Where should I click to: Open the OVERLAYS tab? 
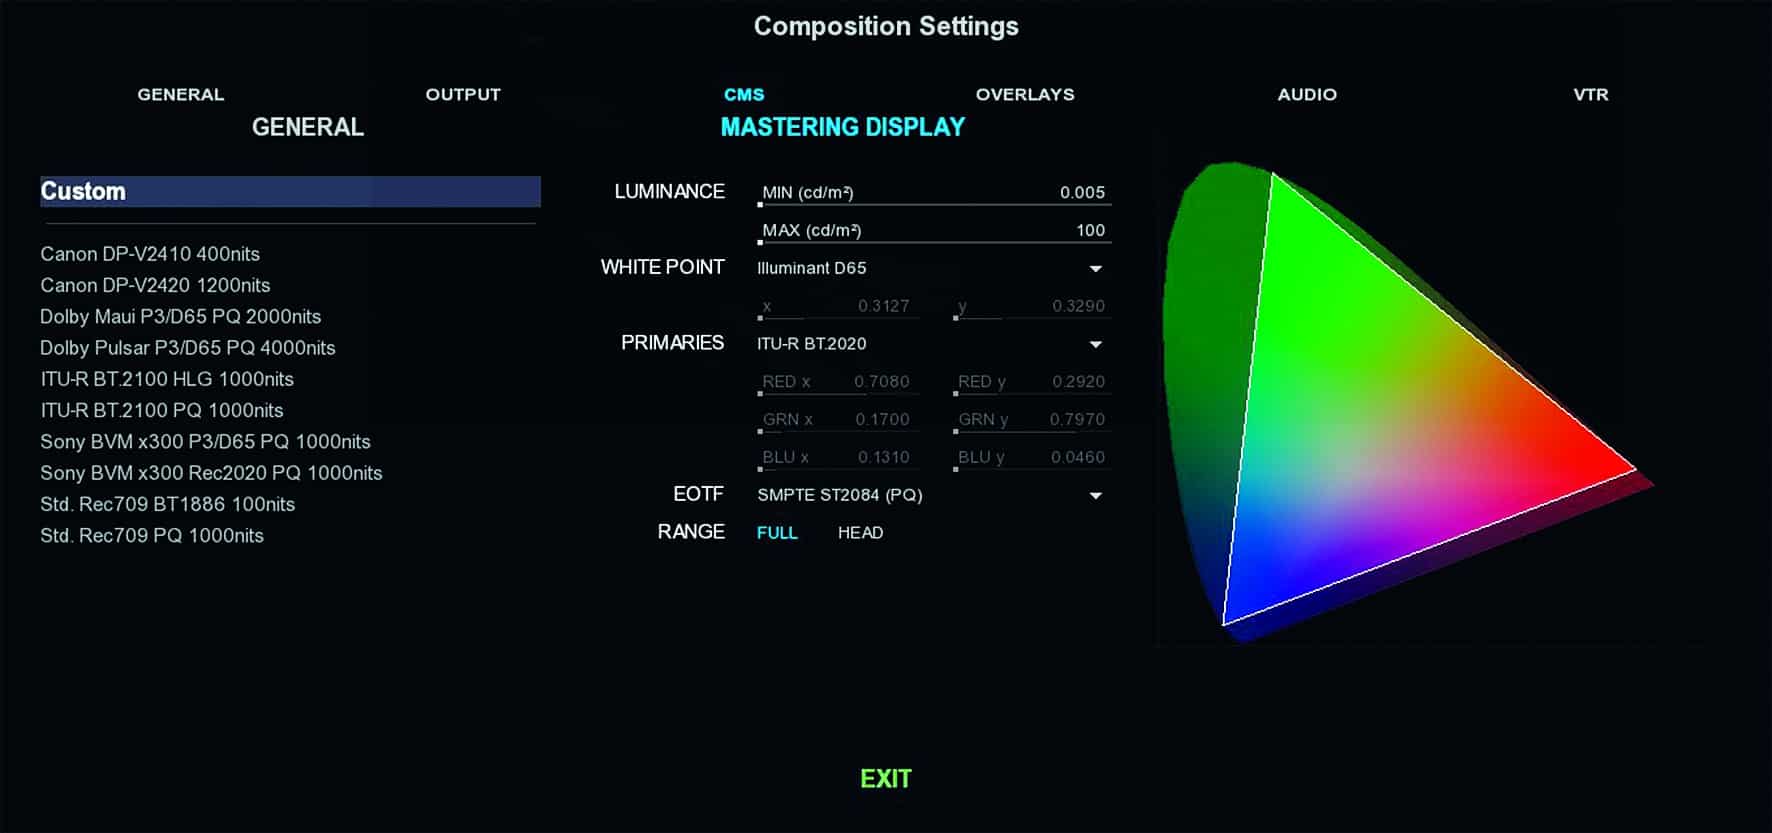tap(1025, 95)
